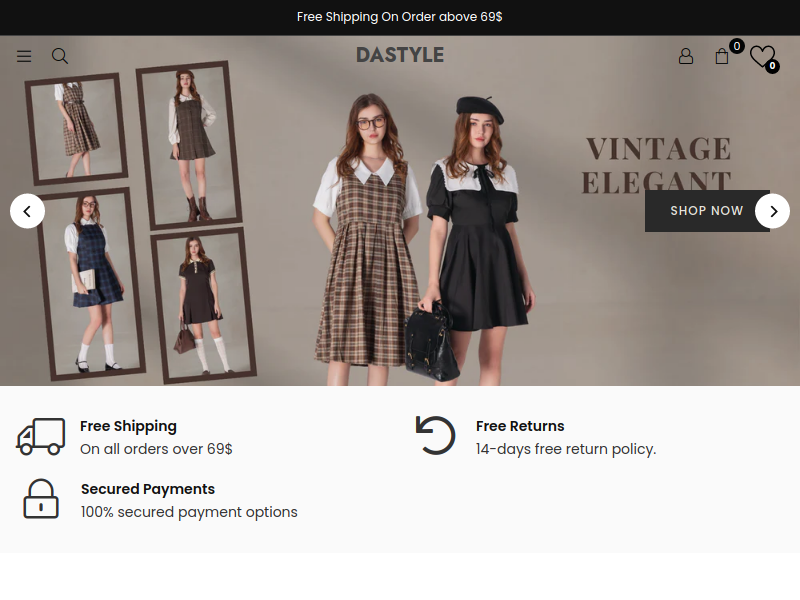The image size is (800, 600).
Task: Click the 'Free Shipping' heading
Action: coord(129,426)
